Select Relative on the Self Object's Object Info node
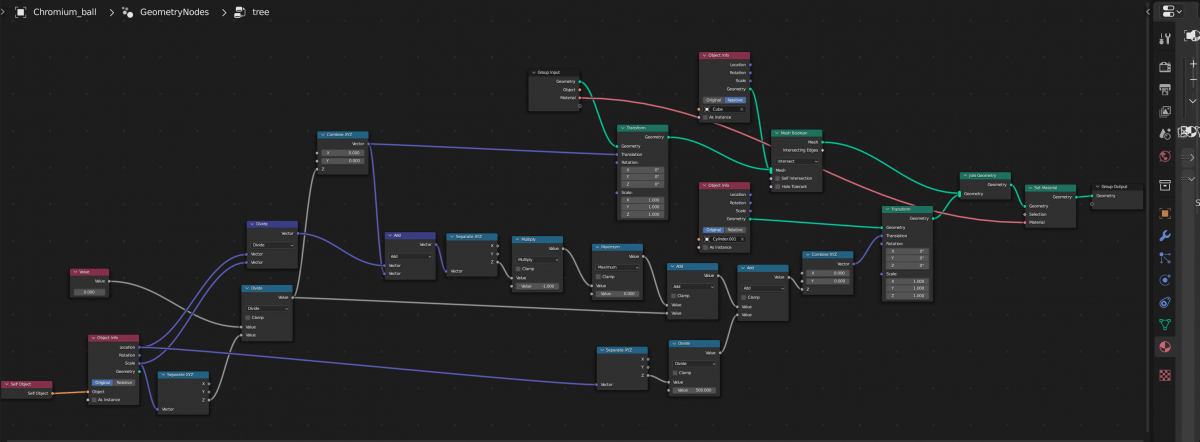The width and height of the screenshot is (1200, 442). point(124,382)
